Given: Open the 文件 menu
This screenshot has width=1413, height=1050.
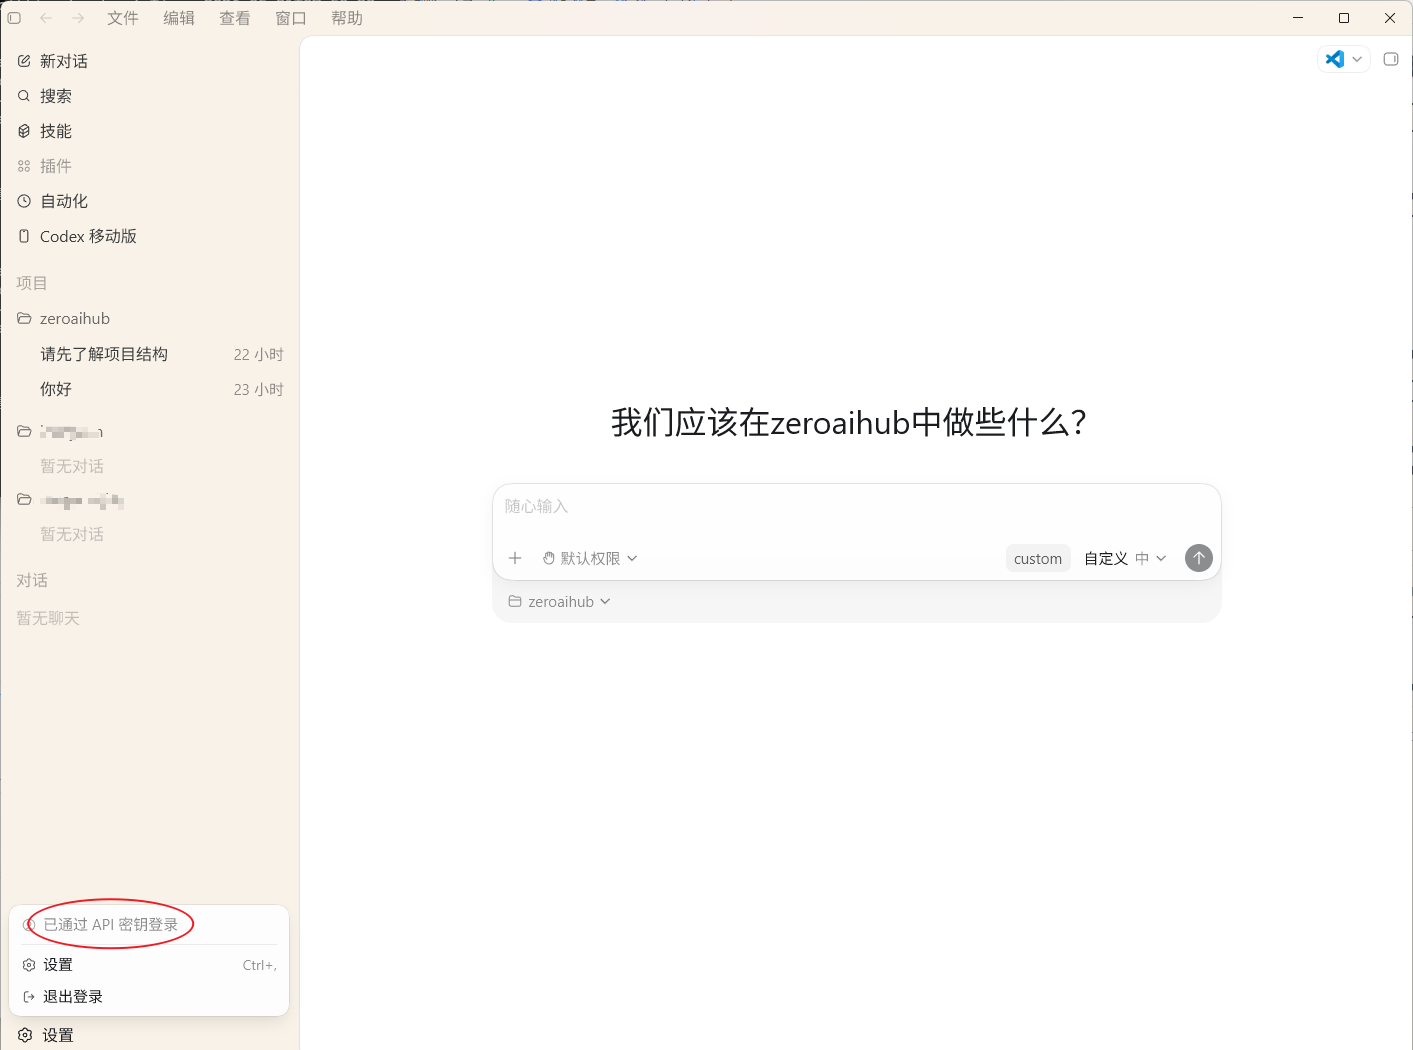Looking at the screenshot, I should coord(123,18).
